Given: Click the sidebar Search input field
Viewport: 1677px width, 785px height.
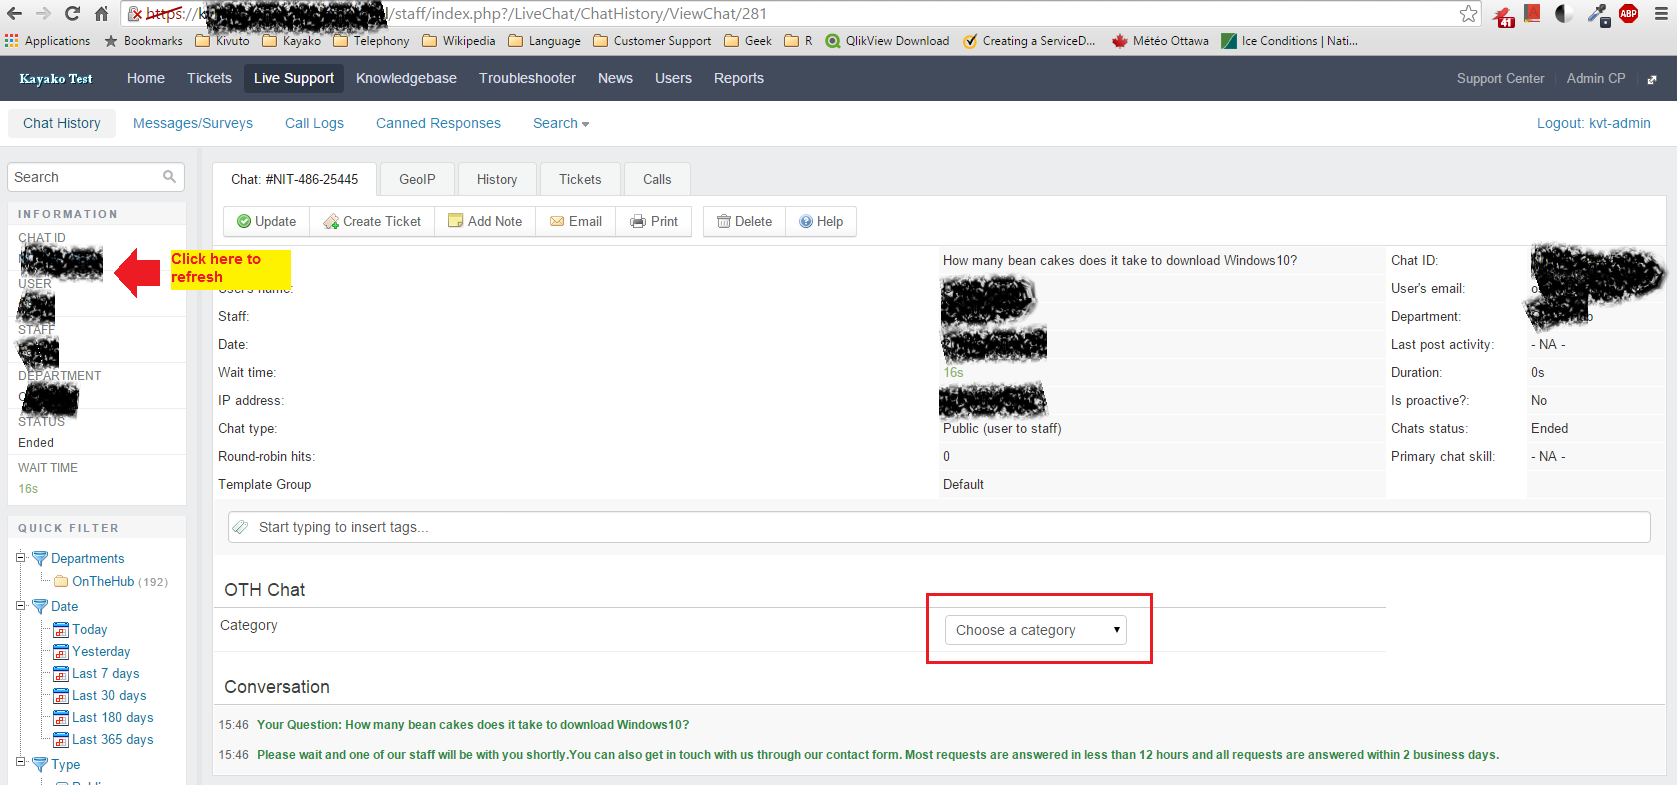Looking at the screenshot, I should (x=96, y=177).
